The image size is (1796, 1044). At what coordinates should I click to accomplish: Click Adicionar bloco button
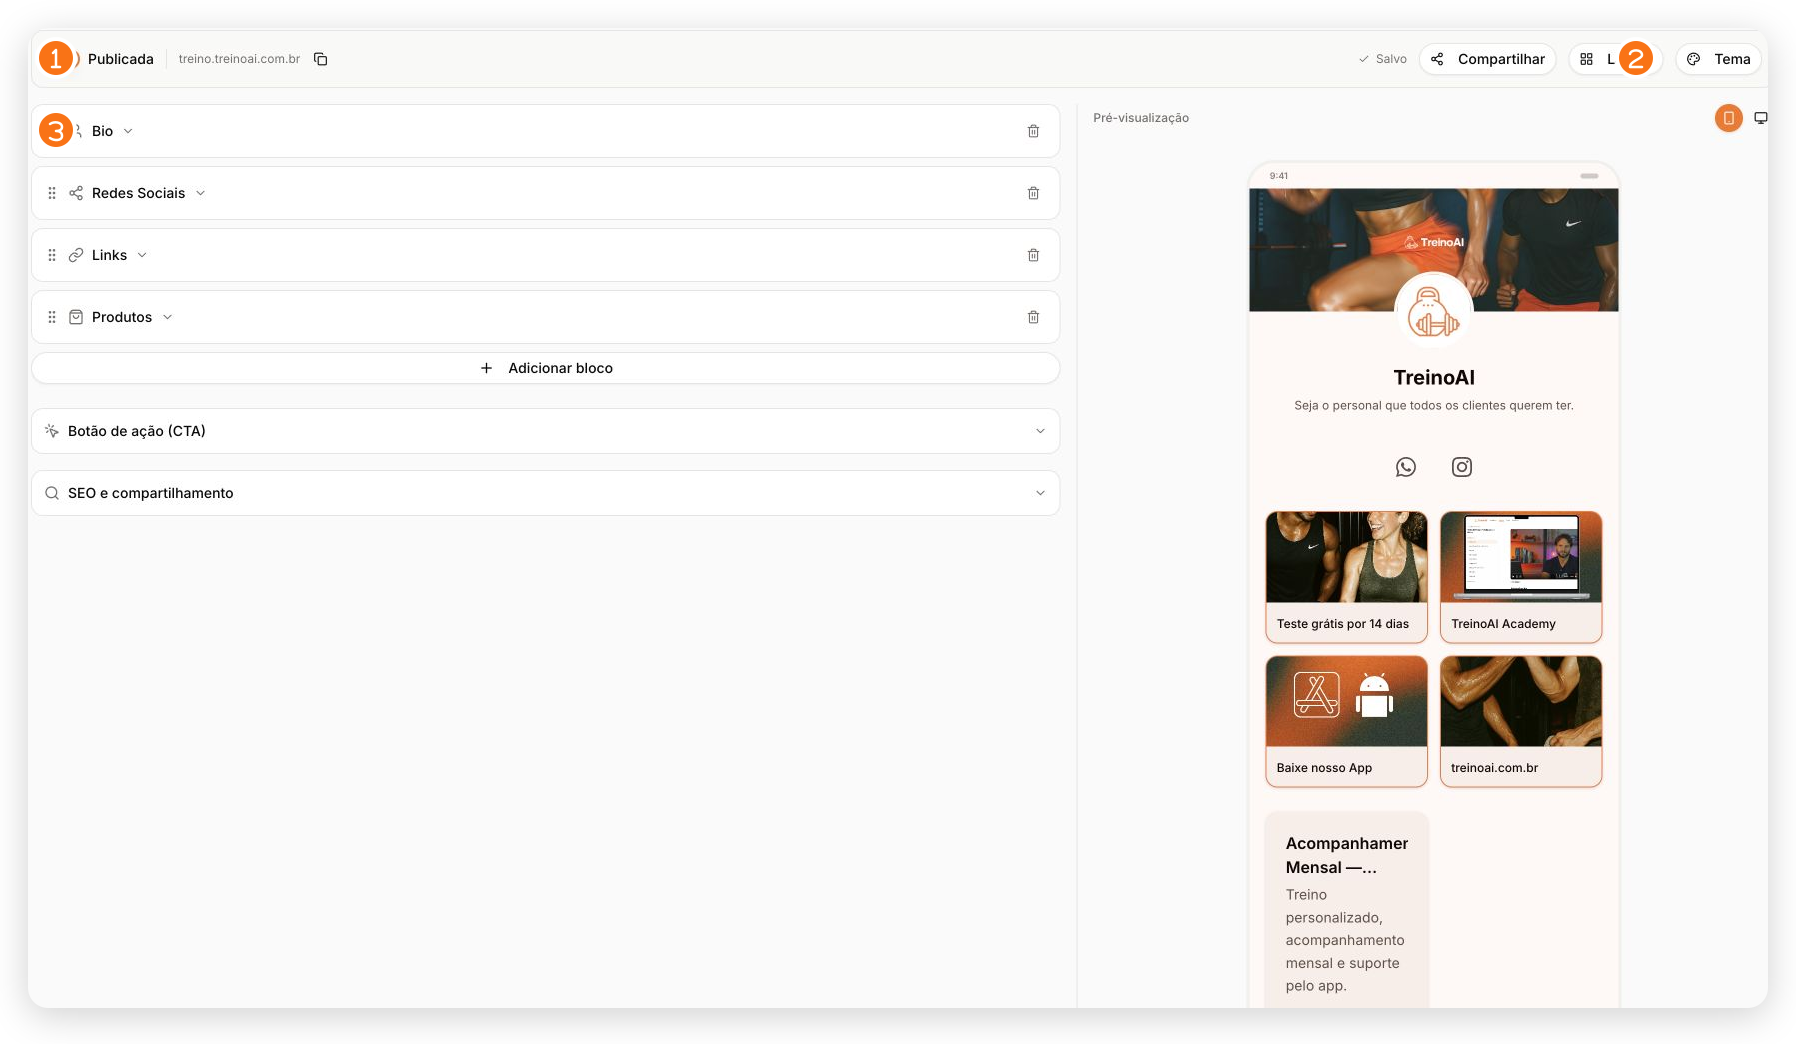click(x=546, y=368)
